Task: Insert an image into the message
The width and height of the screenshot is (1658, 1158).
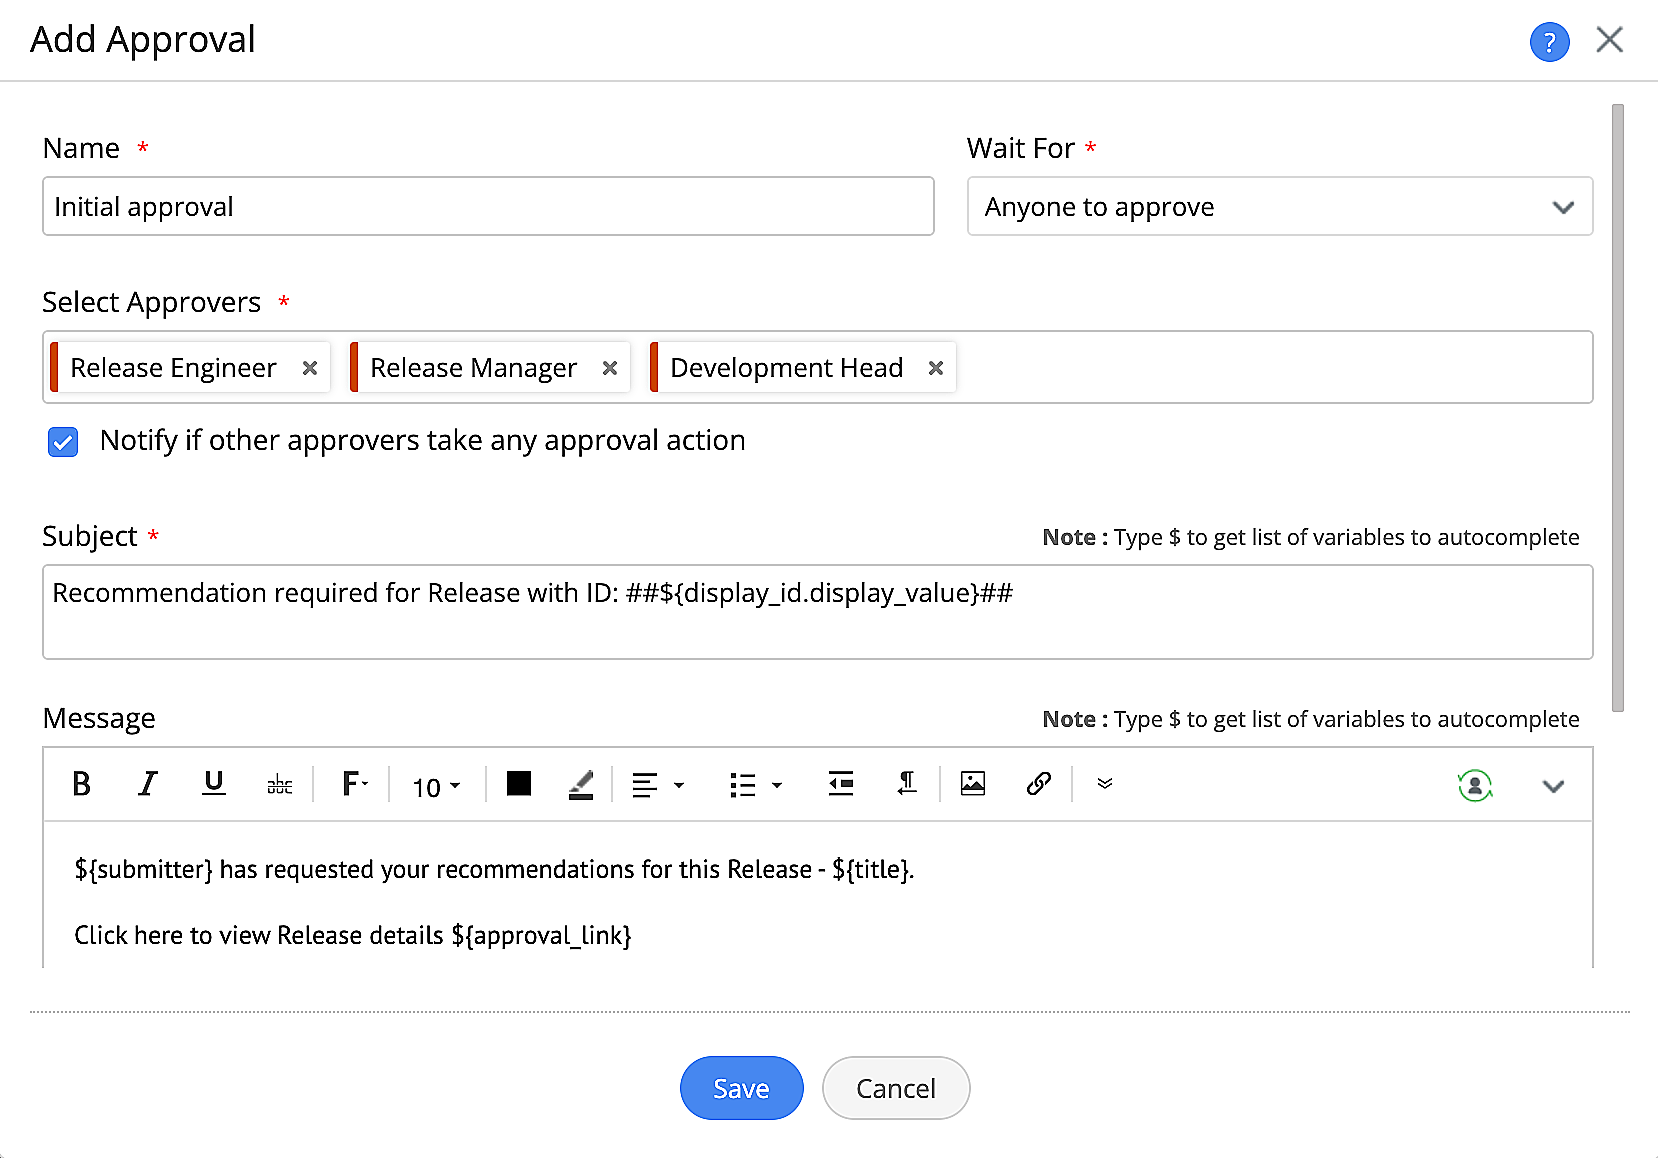Action: (972, 784)
